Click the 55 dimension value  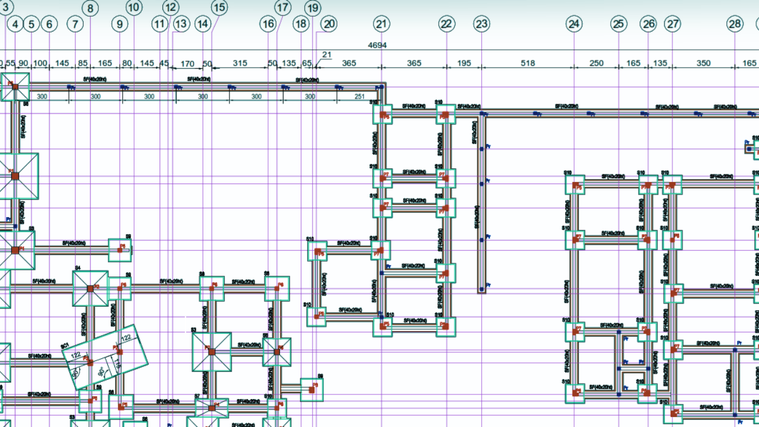(x=10, y=63)
